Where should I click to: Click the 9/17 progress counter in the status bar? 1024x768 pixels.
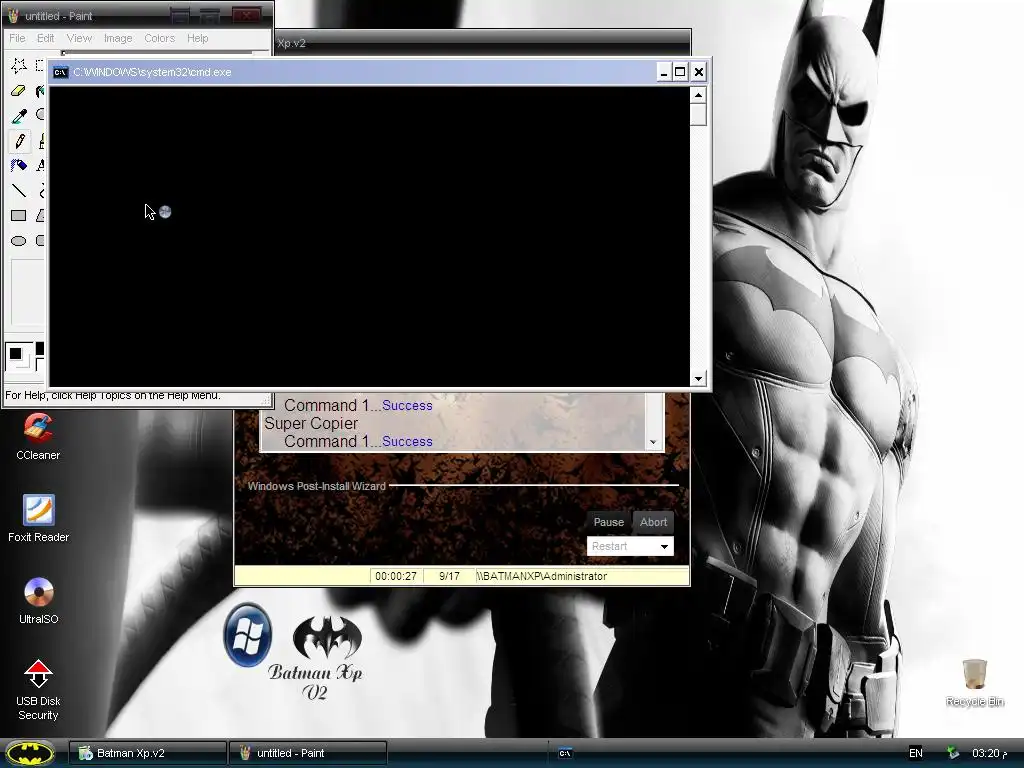point(449,576)
